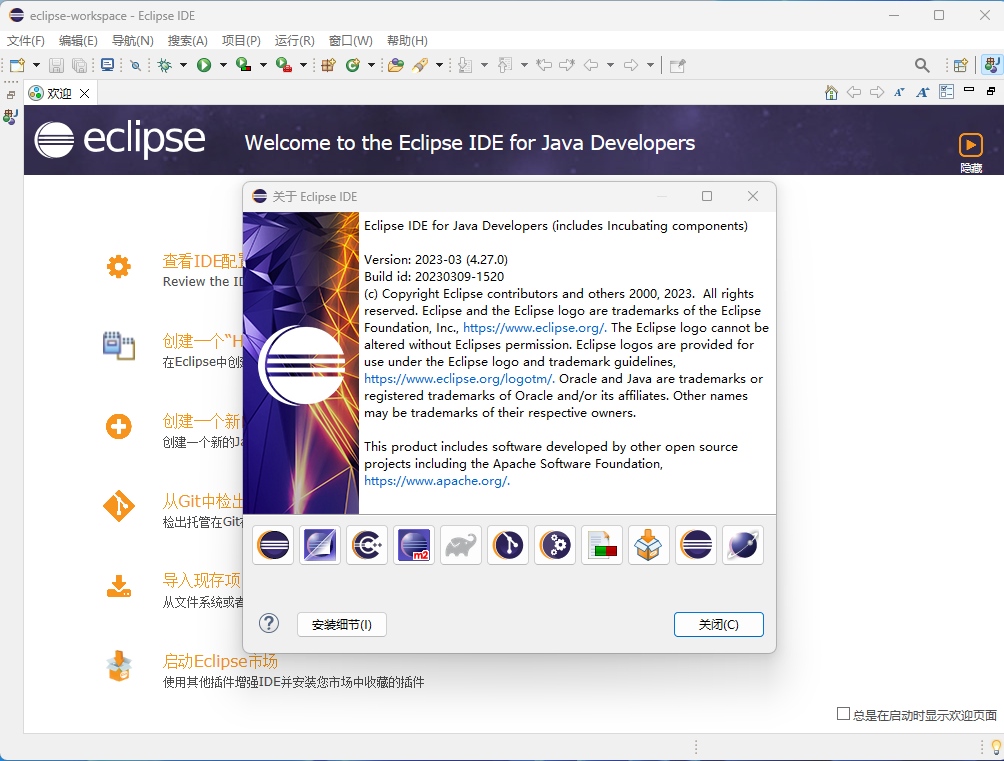Click the Welcome page Home icon

point(831,92)
